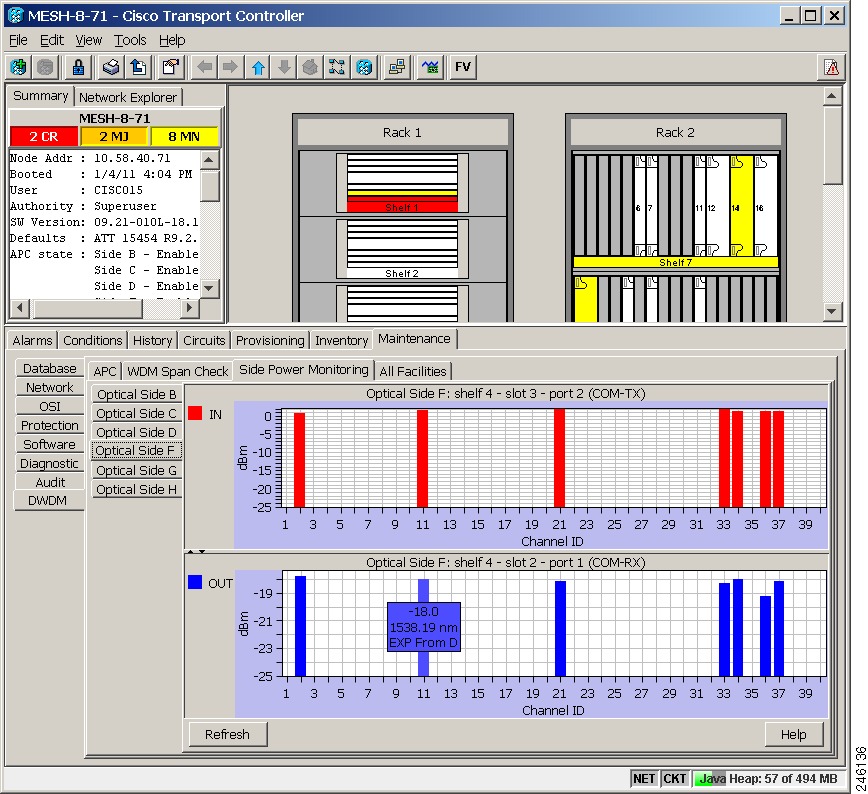This screenshot has height=794, width=868.
Task: Open the Edit menu
Action: tap(51, 40)
